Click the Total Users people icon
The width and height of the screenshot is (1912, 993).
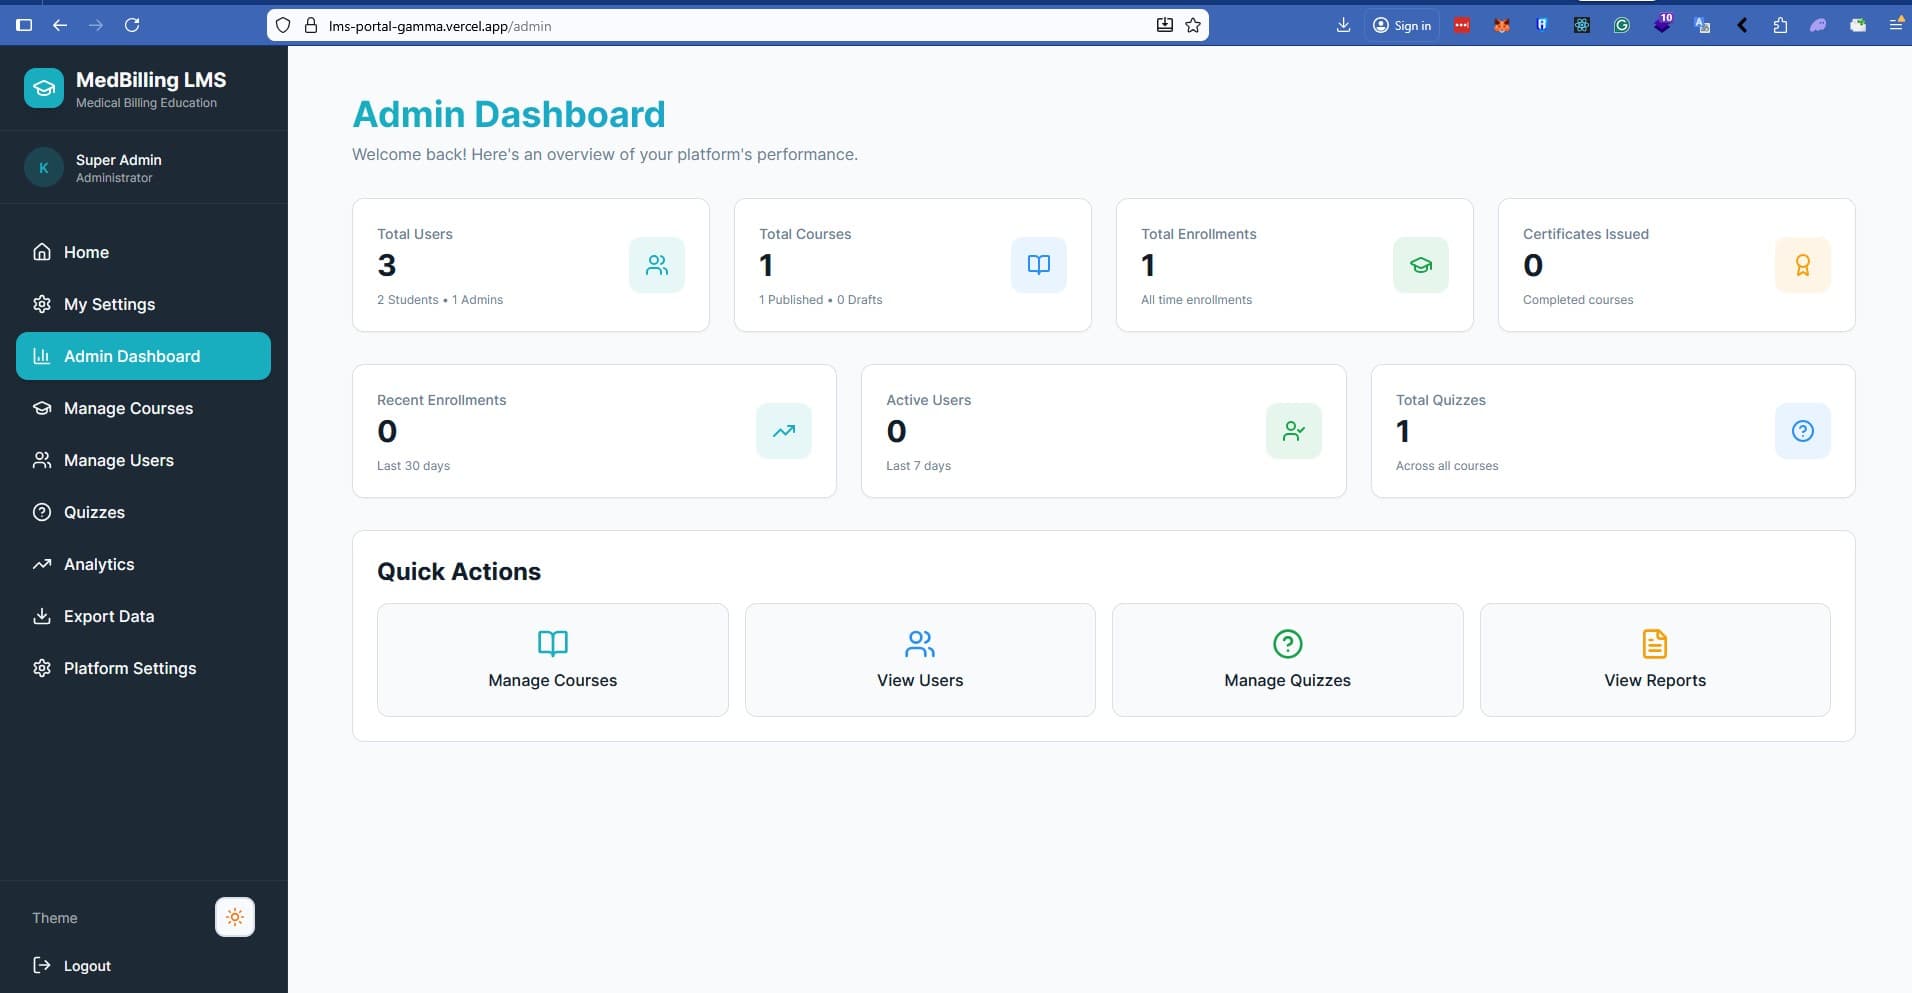click(x=656, y=265)
